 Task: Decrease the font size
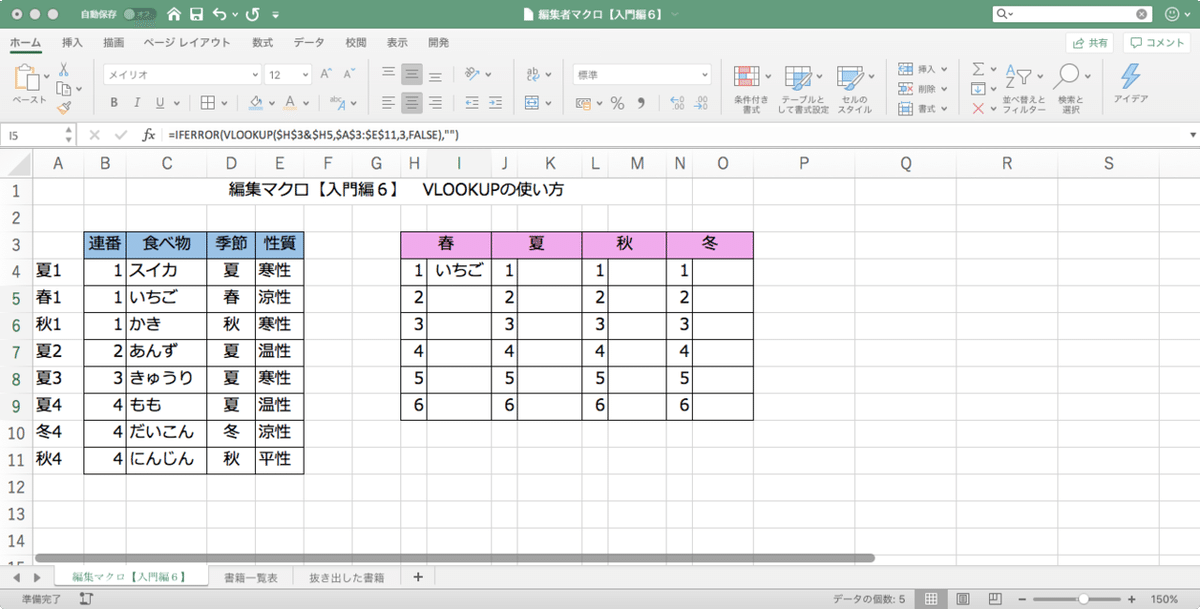tap(347, 75)
